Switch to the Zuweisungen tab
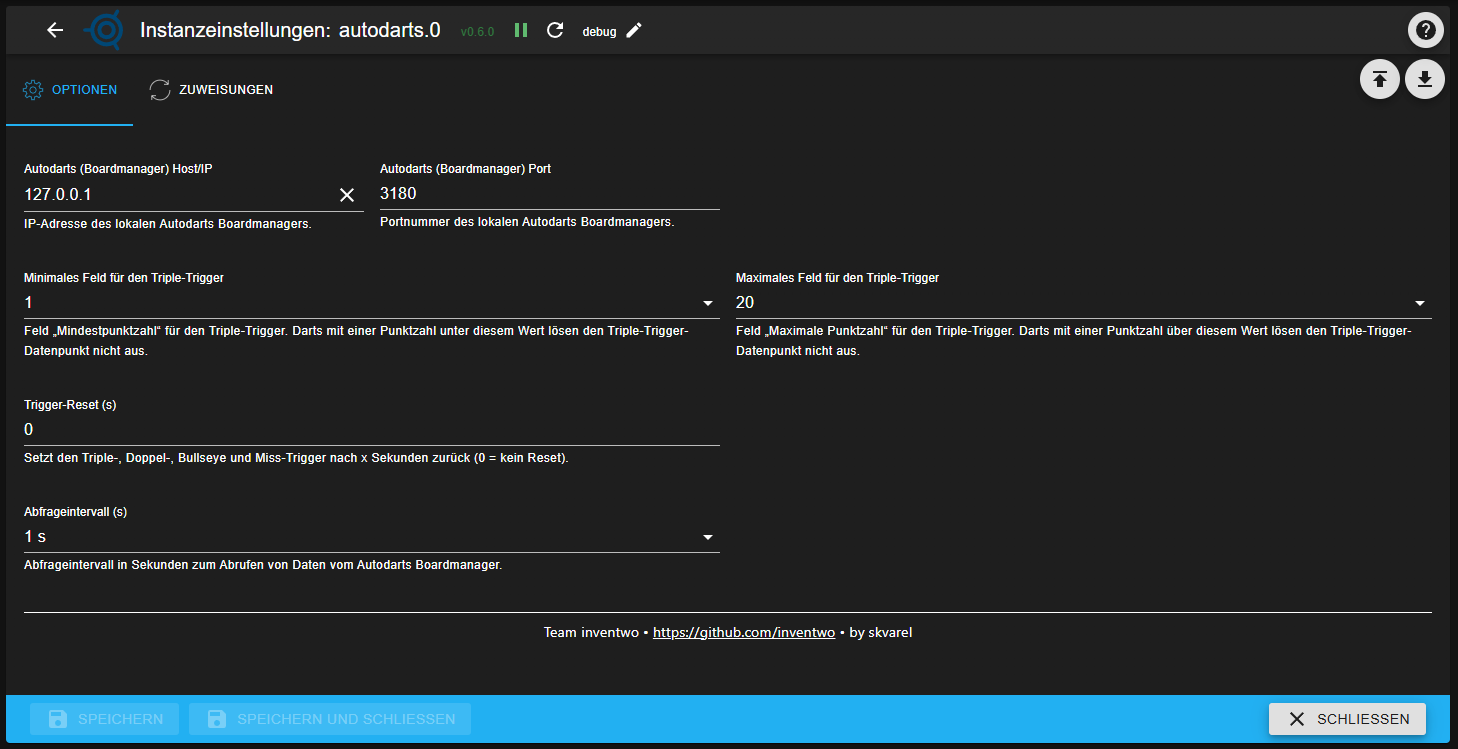The image size is (1458, 749). click(x=211, y=90)
